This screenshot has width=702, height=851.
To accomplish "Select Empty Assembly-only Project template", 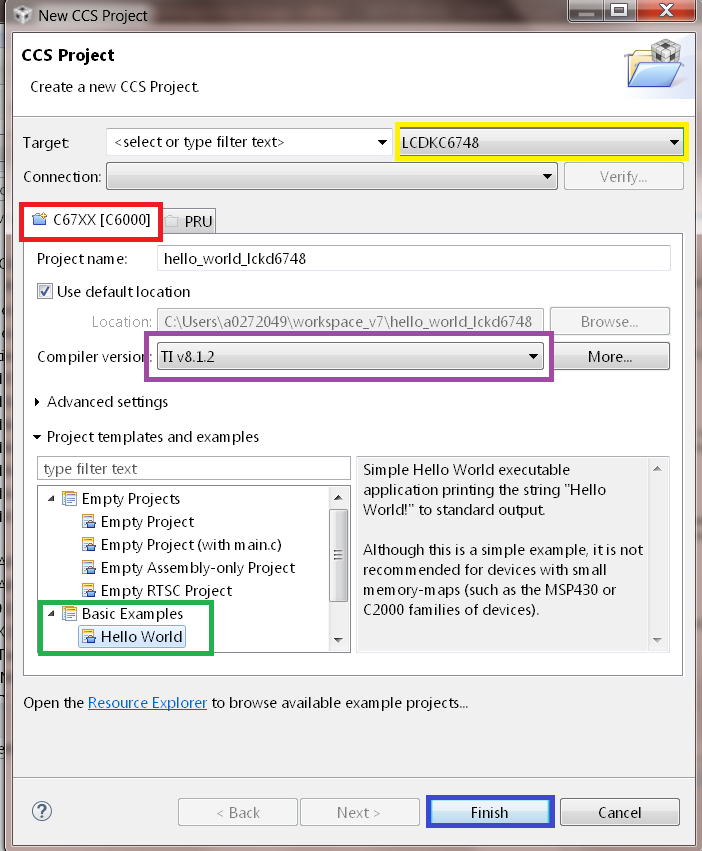I will [197, 567].
